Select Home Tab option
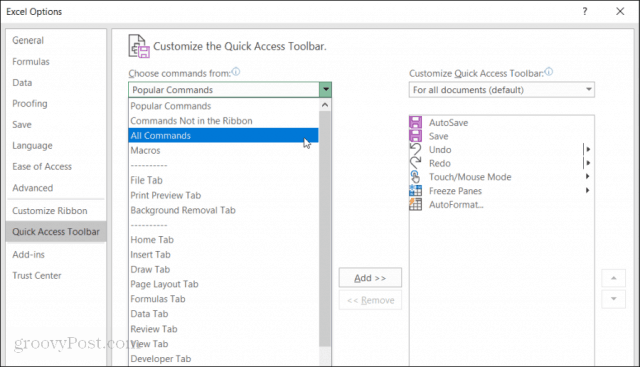Image resolution: width=640 pixels, height=367 pixels. tap(223, 240)
